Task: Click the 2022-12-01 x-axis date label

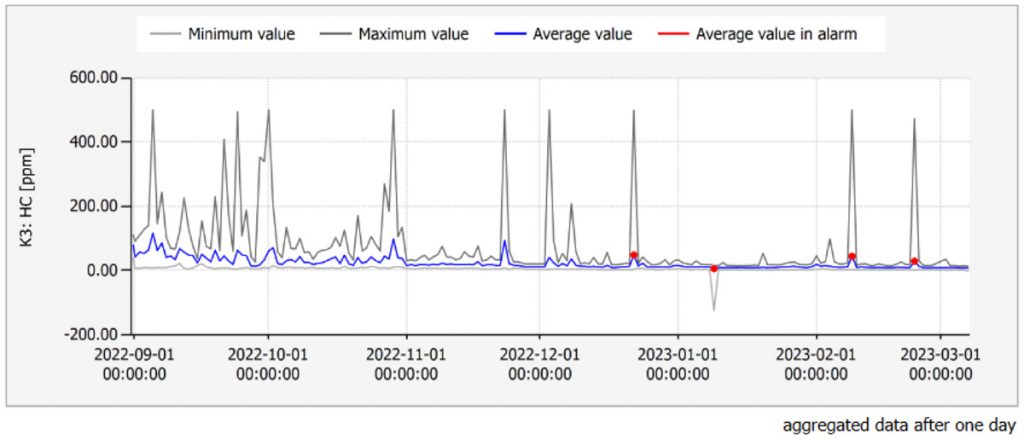Action: pos(539,363)
